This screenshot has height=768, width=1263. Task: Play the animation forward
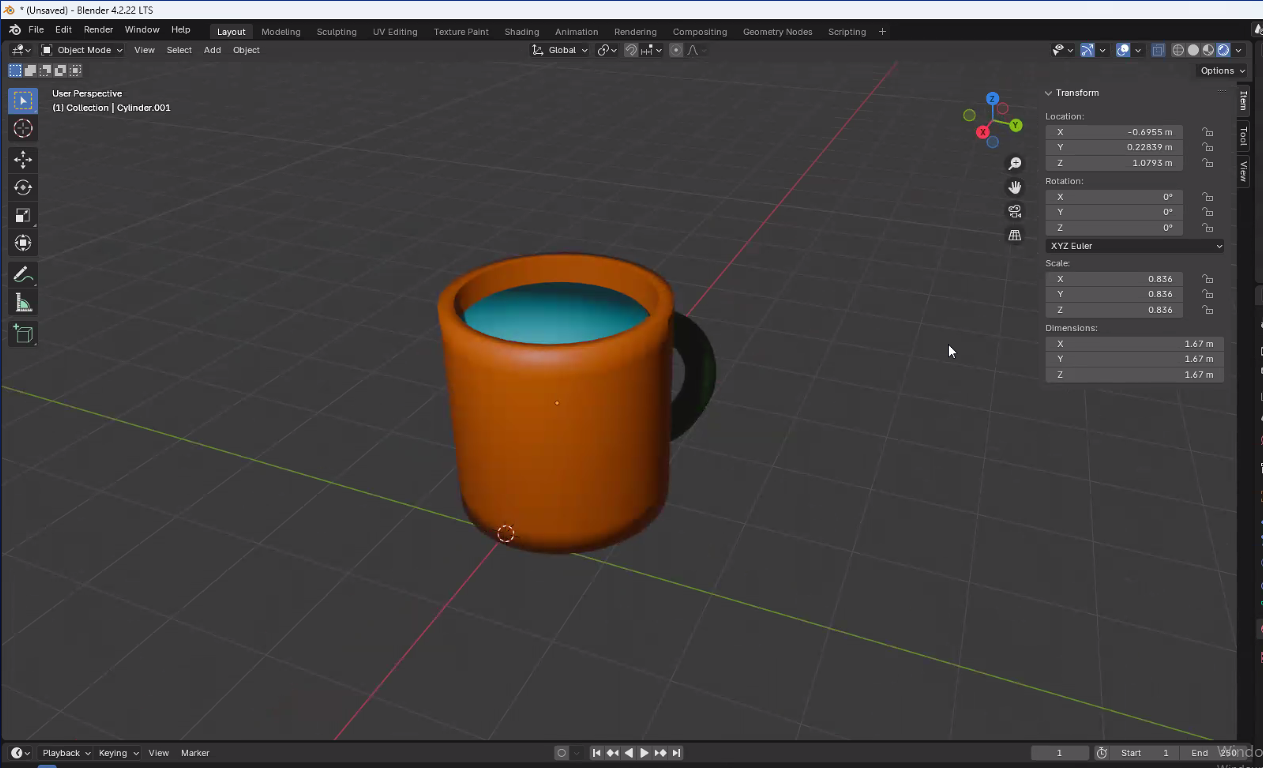click(644, 753)
